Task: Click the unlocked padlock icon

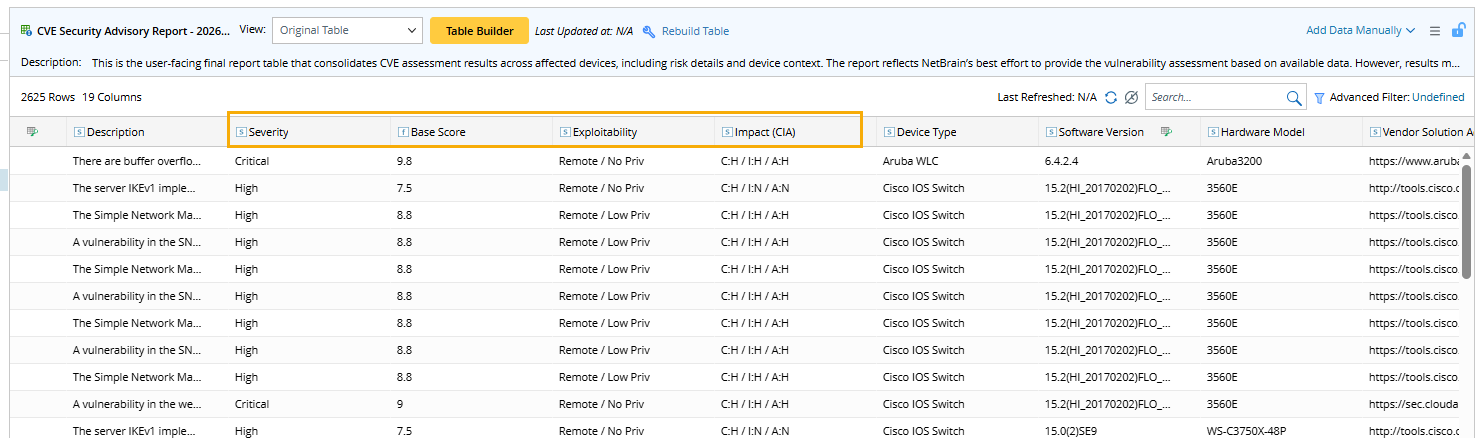Action: click(x=1458, y=31)
